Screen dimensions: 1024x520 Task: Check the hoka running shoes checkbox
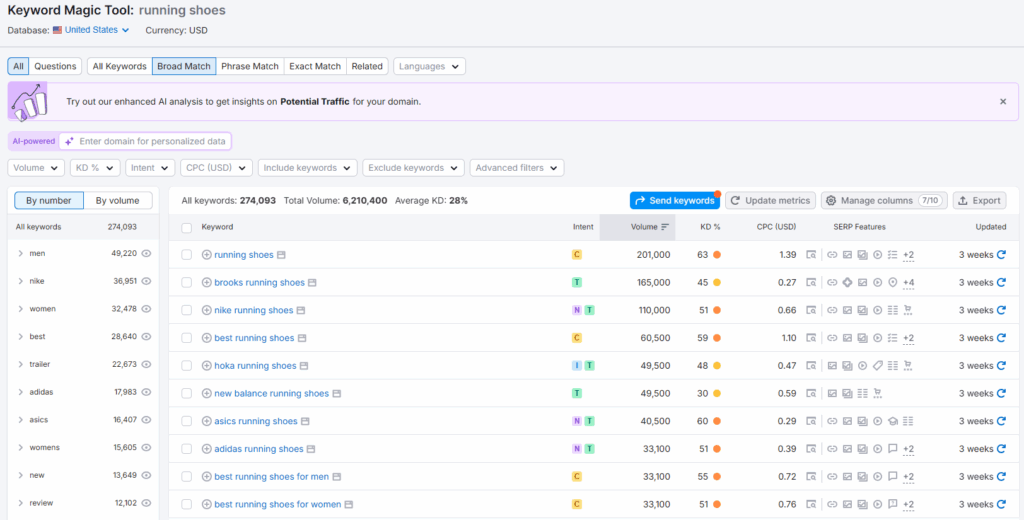click(187, 366)
